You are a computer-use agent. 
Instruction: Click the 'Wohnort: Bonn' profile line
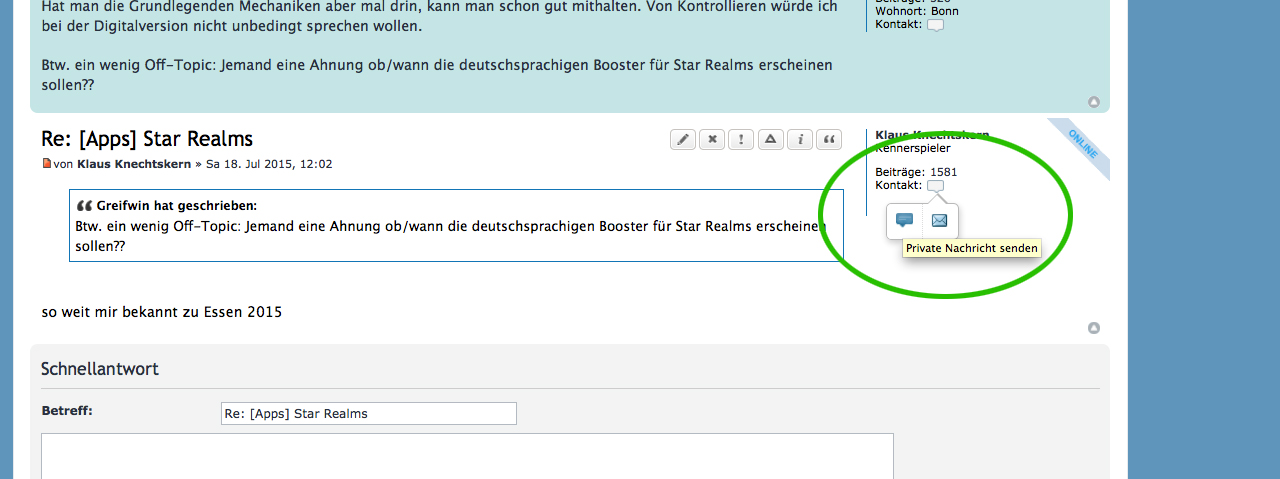[x=917, y=11]
